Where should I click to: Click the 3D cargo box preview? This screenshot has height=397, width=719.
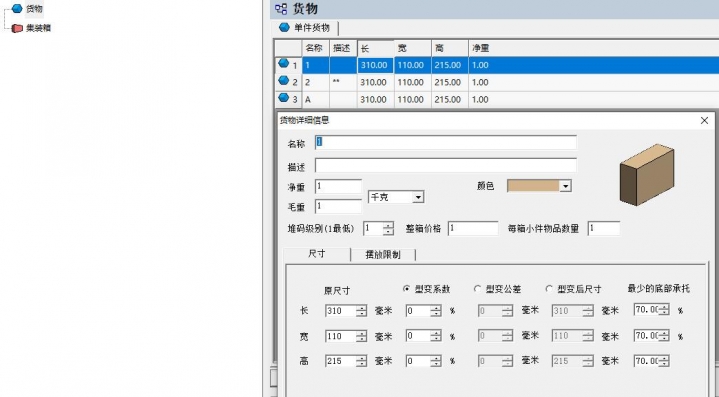pos(647,174)
